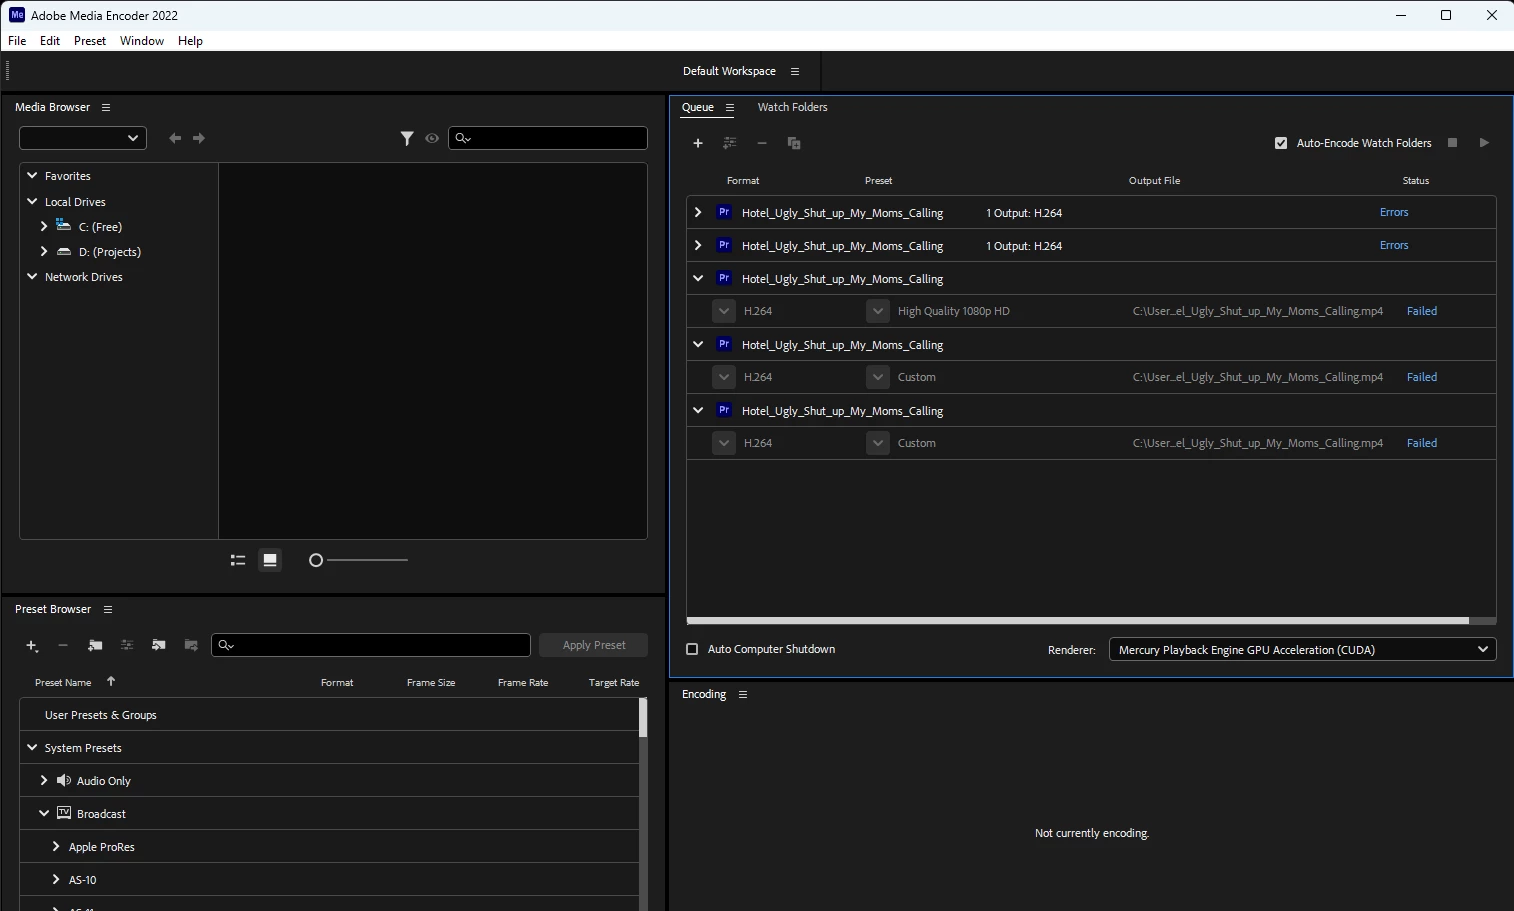1514x911 pixels.
Task: Go back in Media Browser with left arrow
Action: click(x=175, y=138)
